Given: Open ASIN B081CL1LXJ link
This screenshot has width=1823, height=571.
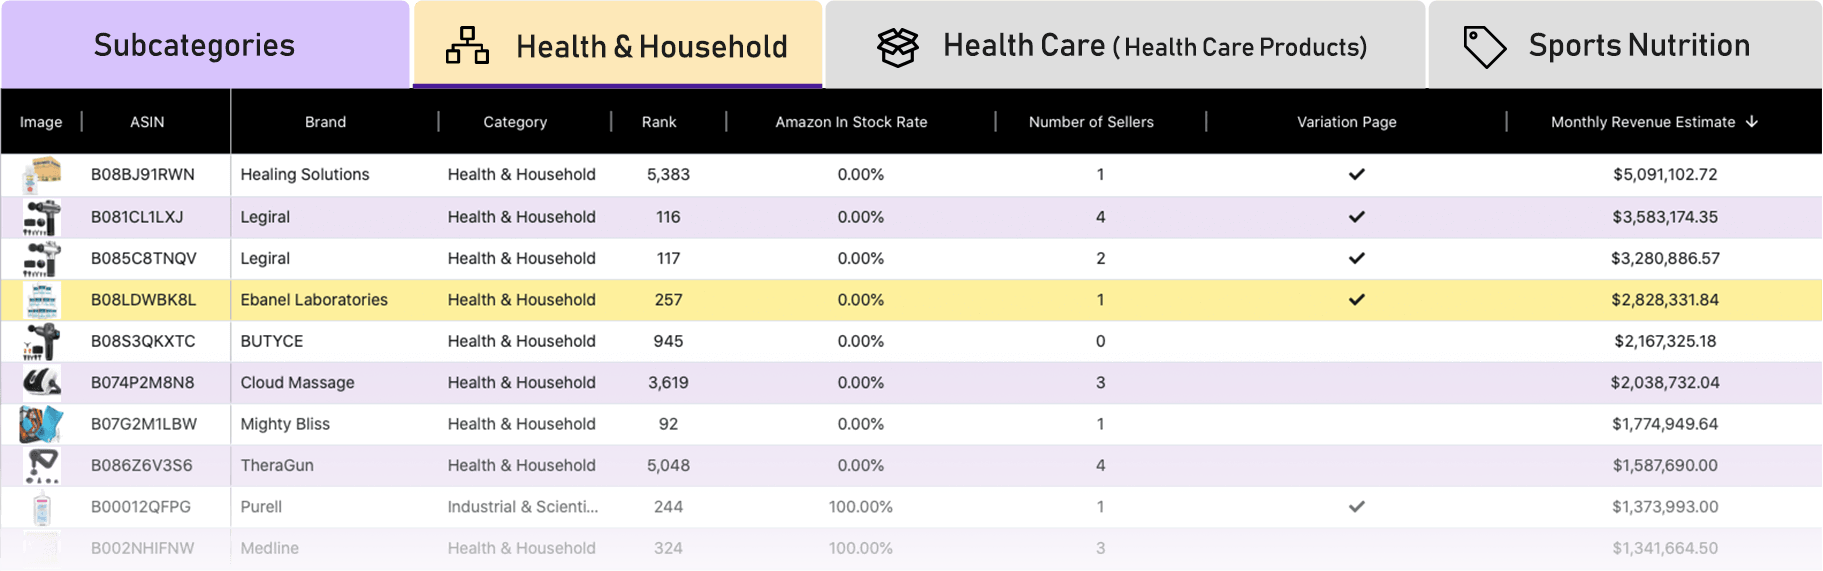Looking at the screenshot, I should click(x=137, y=217).
